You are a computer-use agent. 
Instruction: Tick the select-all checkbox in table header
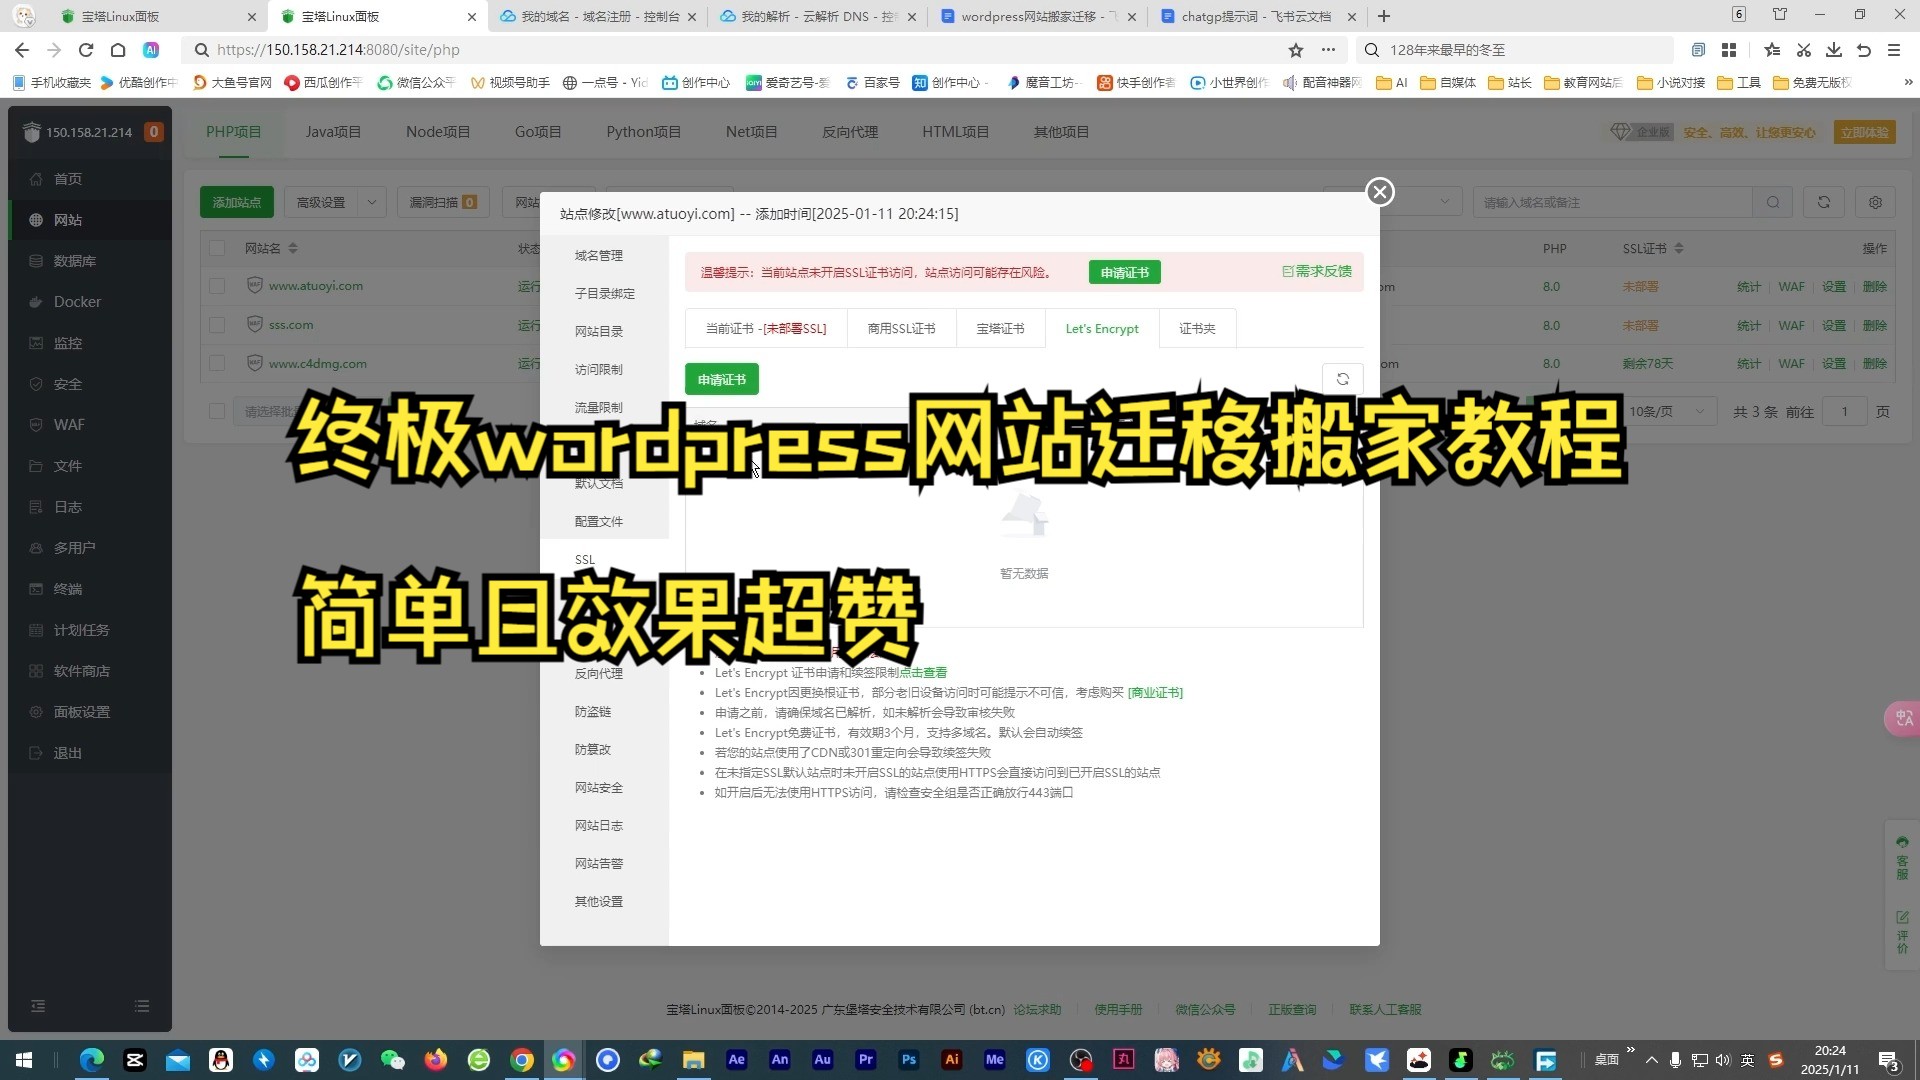click(x=217, y=248)
